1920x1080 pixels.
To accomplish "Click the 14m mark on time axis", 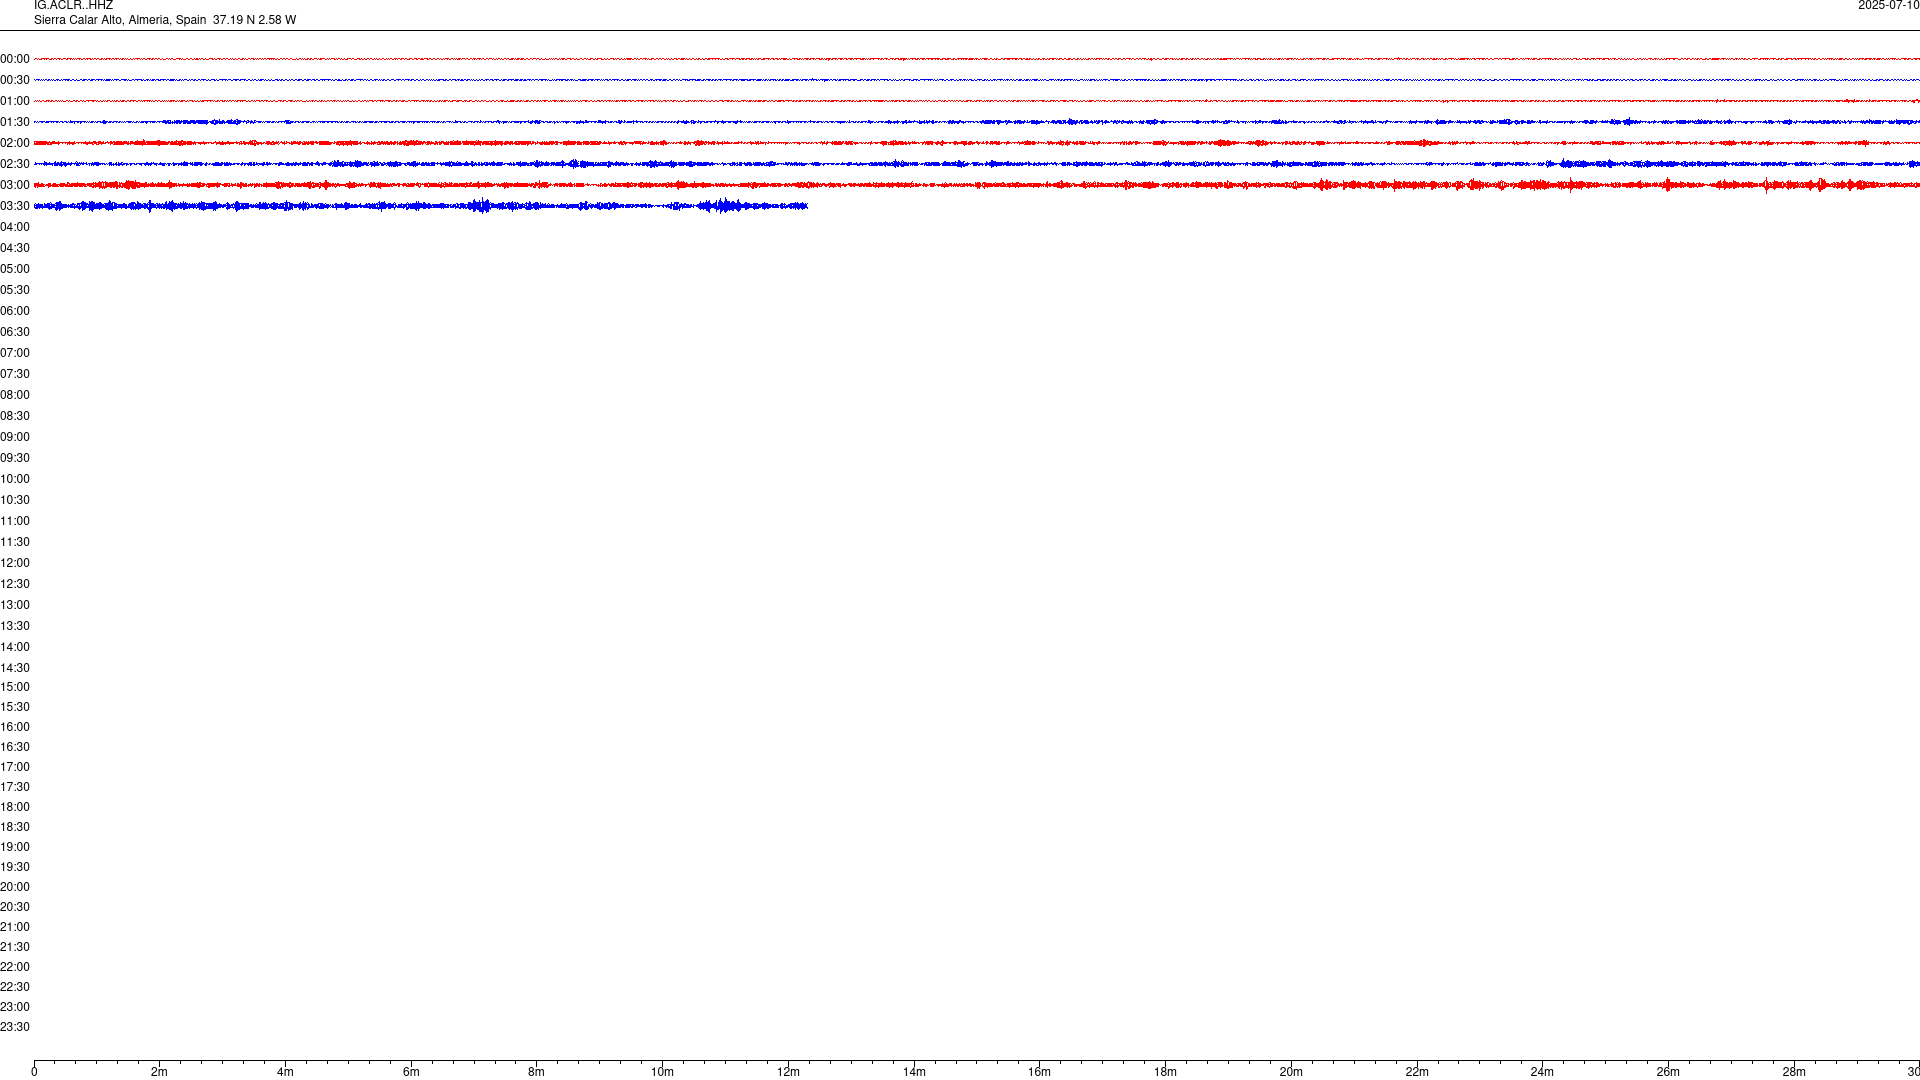I will (x=914, y=1072).
